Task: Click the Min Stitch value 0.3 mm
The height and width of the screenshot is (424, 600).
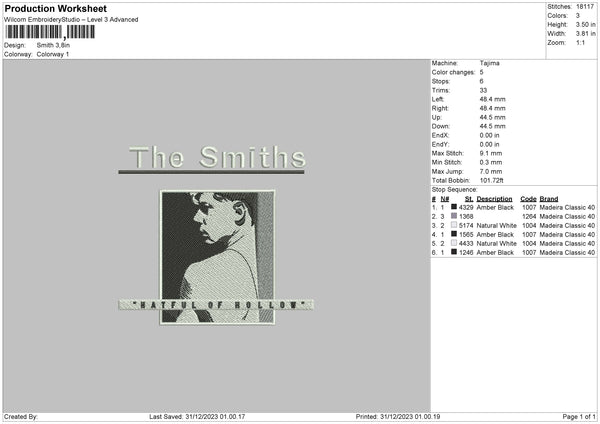Action: [x=491, y=162]
